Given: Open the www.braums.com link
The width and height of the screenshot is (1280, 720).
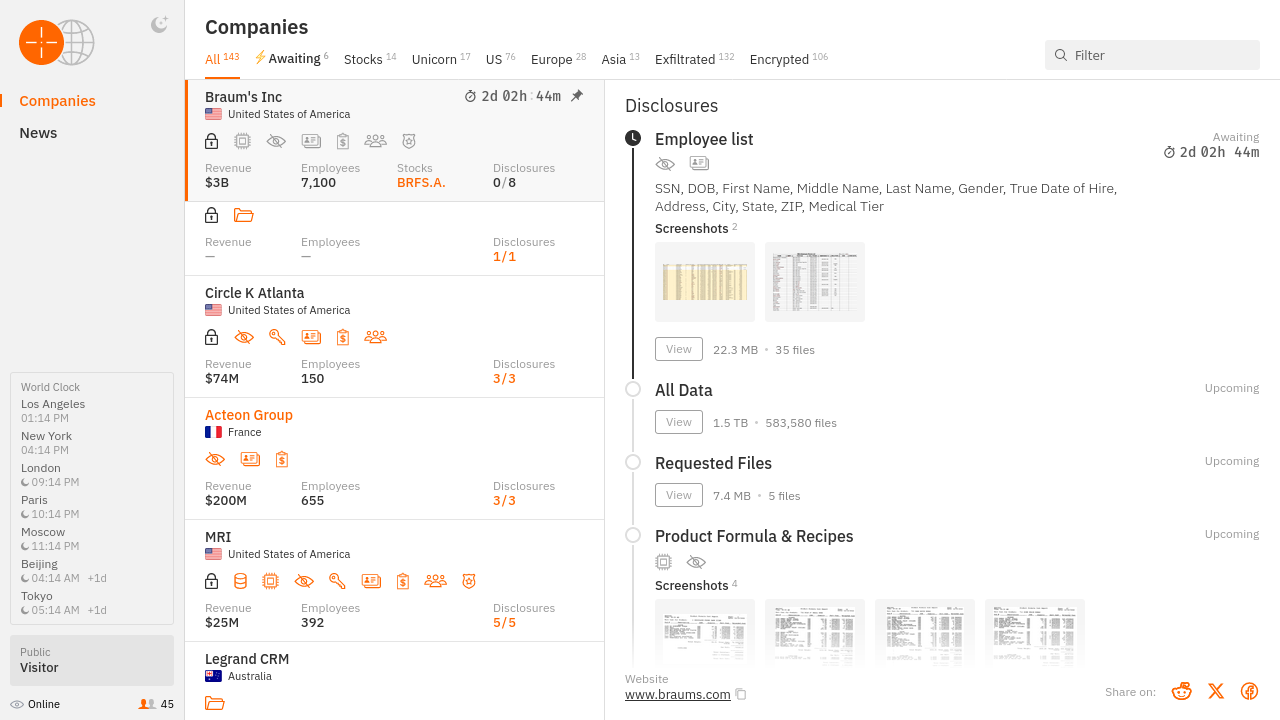Looking at the screenshot, I should (677, 694).
